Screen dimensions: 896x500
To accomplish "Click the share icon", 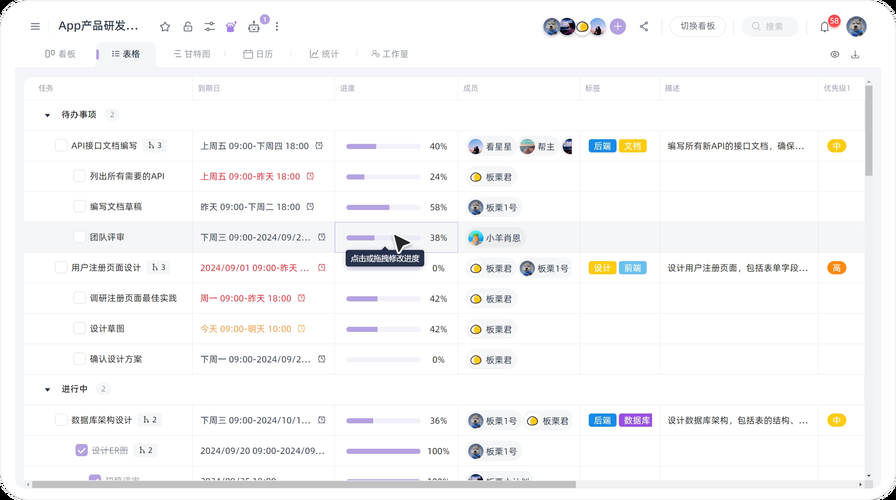I will [x=644, y=27].
